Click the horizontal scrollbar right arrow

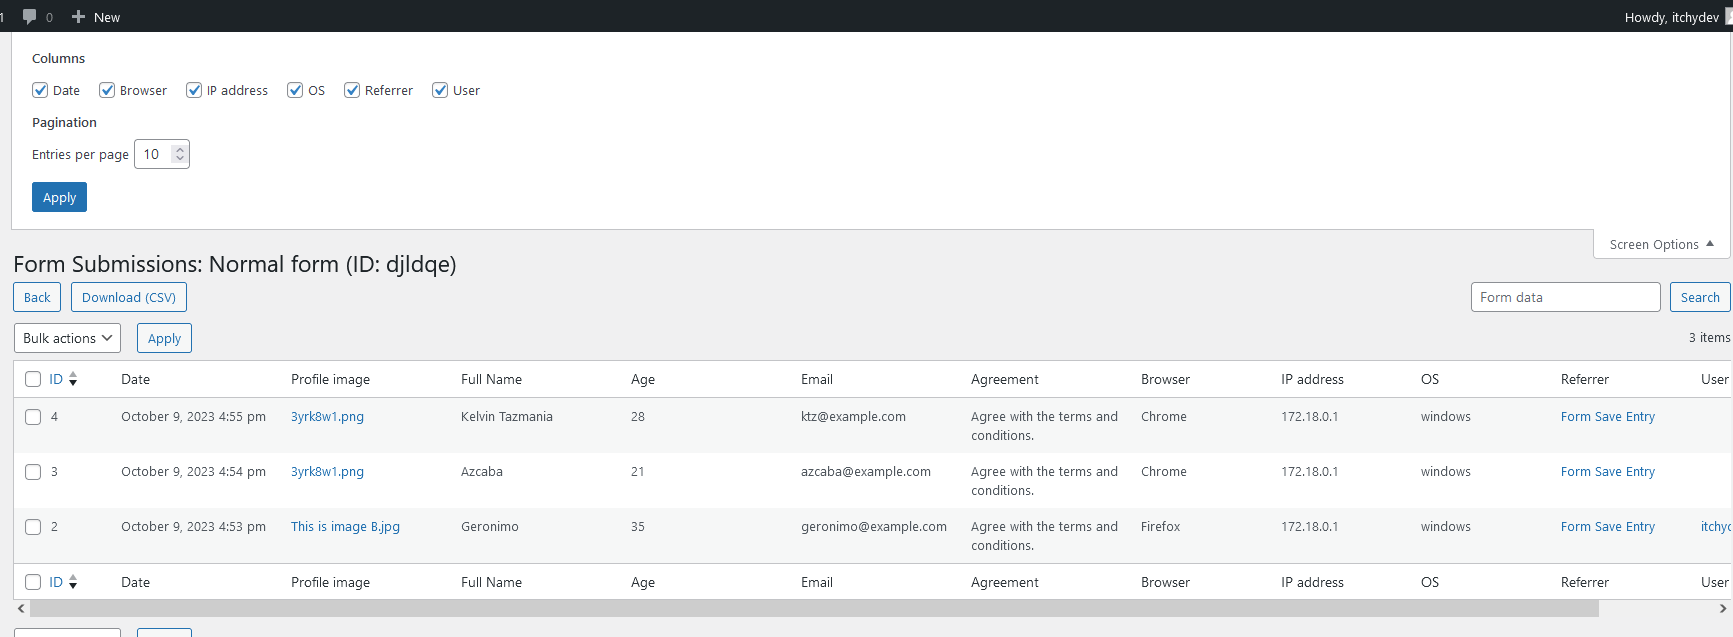[x=1723, y=608]
